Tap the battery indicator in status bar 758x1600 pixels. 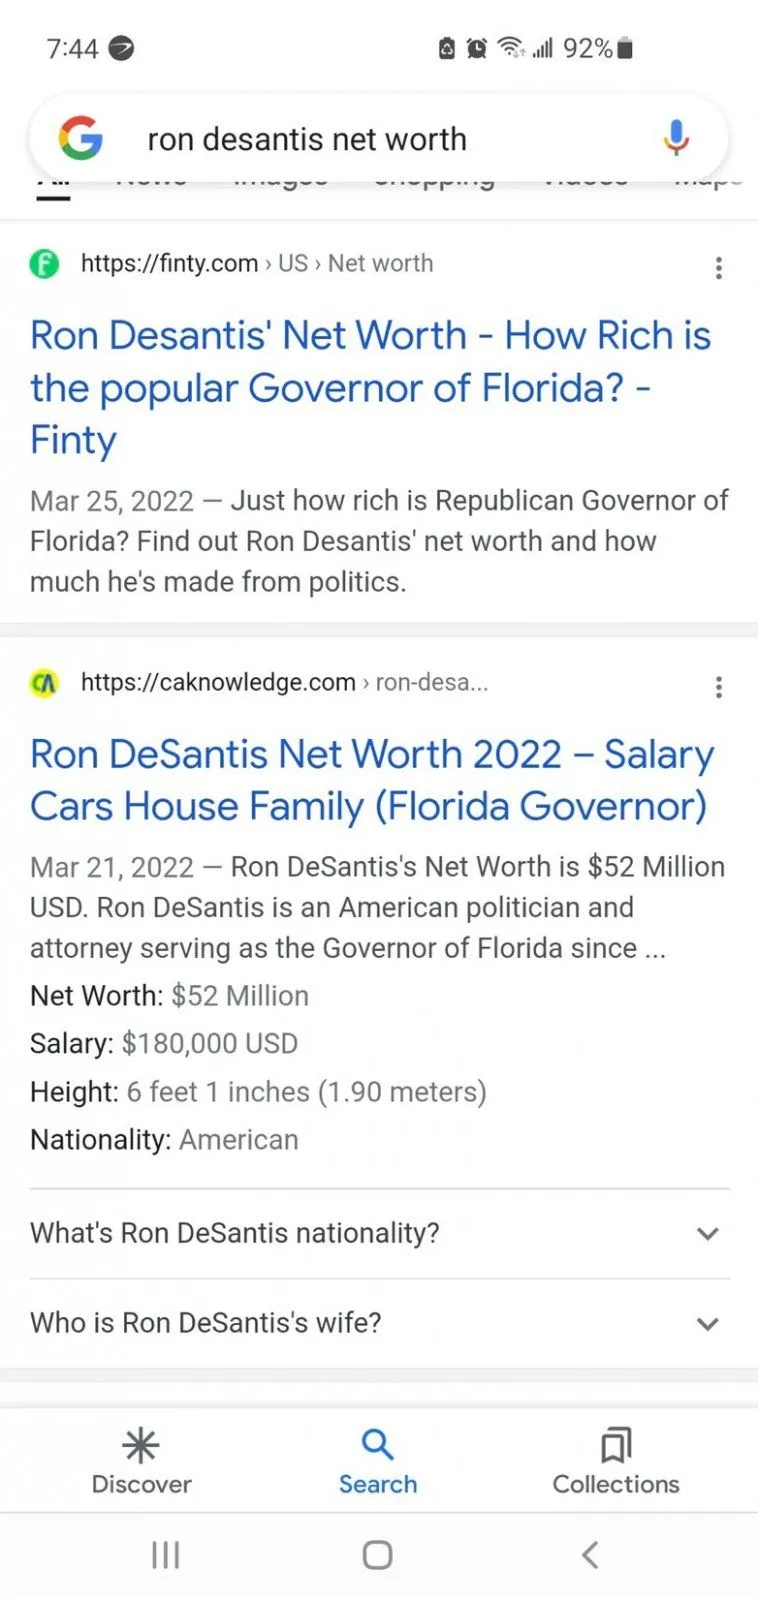pyautogui.click(x=624, y=48)
